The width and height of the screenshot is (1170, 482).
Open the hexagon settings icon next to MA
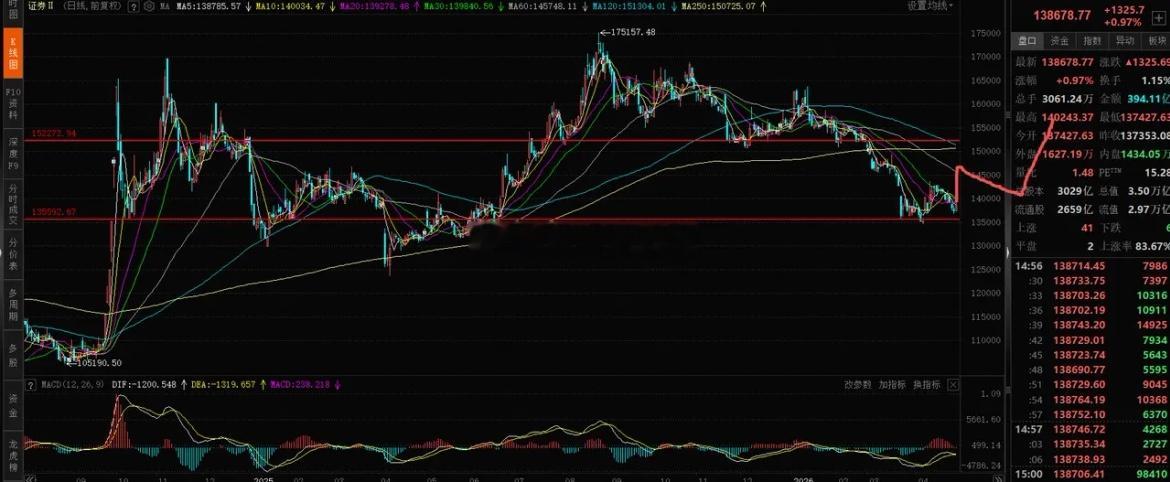[x=149, y=7]
